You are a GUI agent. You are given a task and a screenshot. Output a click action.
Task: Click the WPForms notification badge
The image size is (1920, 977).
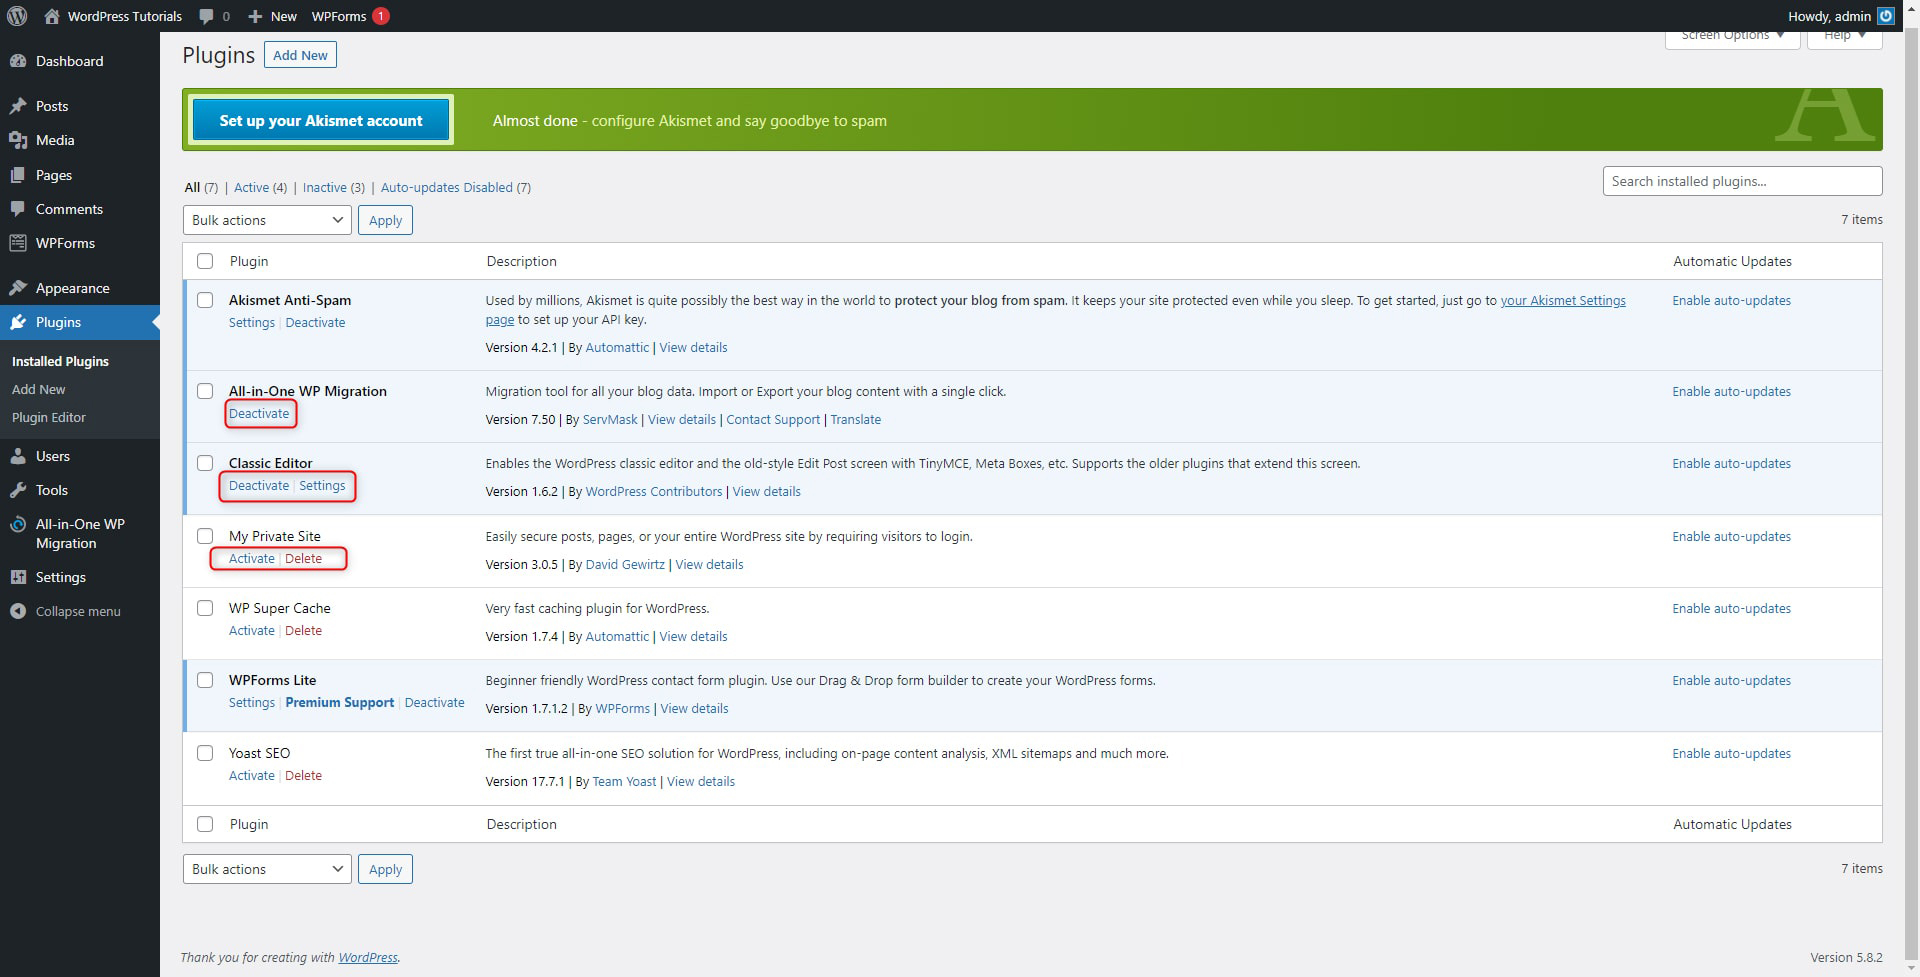[x=381, y=16]
